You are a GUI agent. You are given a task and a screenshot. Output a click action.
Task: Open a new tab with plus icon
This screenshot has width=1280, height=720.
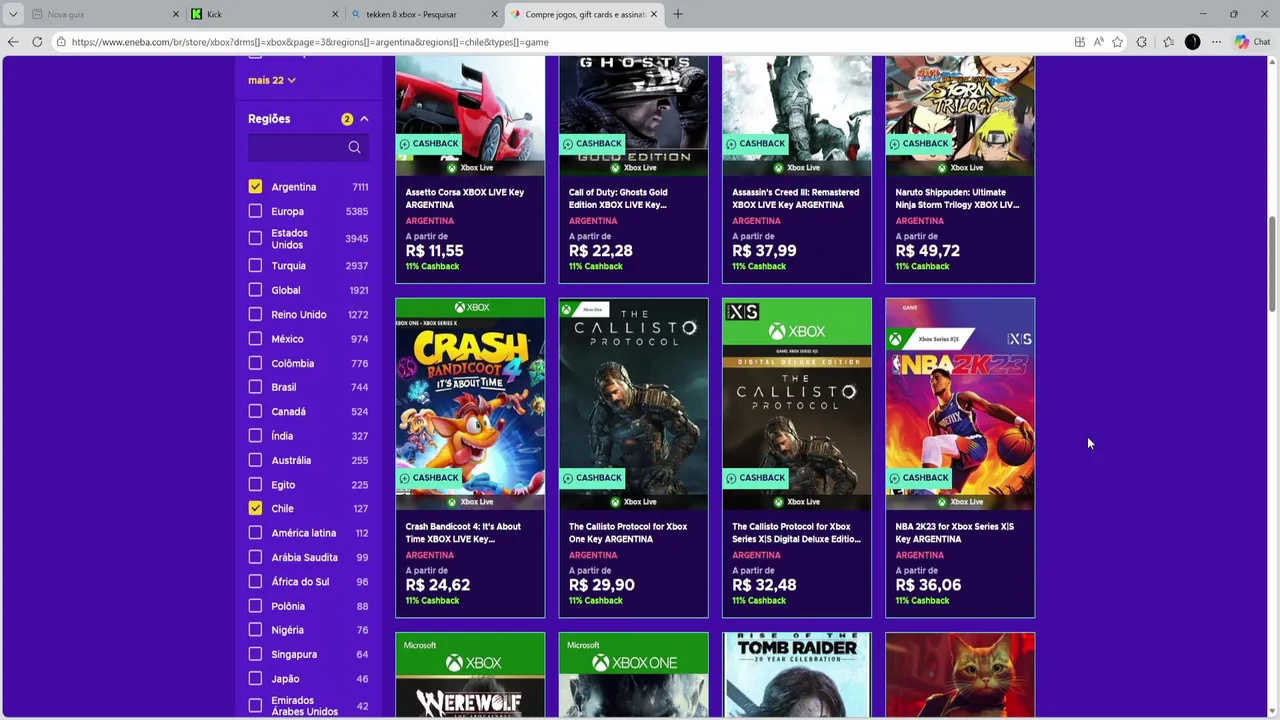[677, 14]
